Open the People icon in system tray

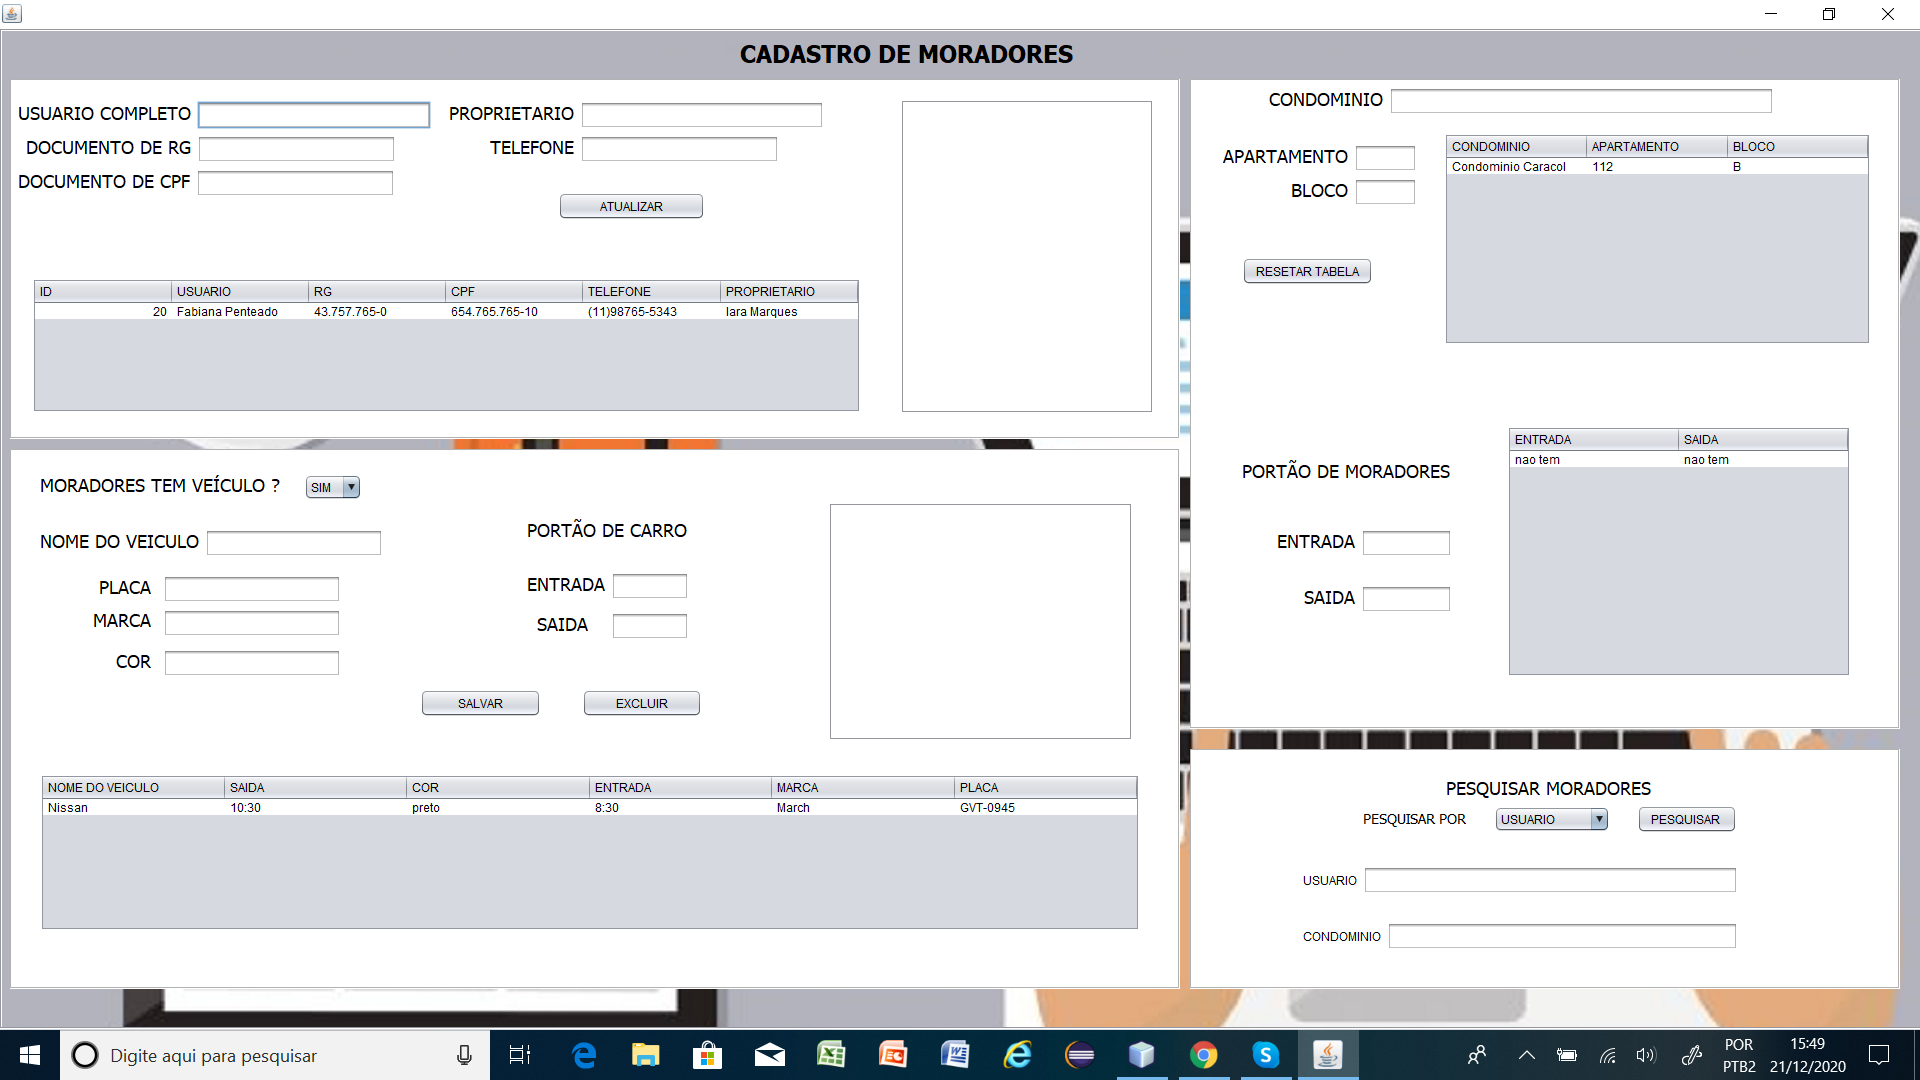pyautogui.click(x=1477, y=1055)
